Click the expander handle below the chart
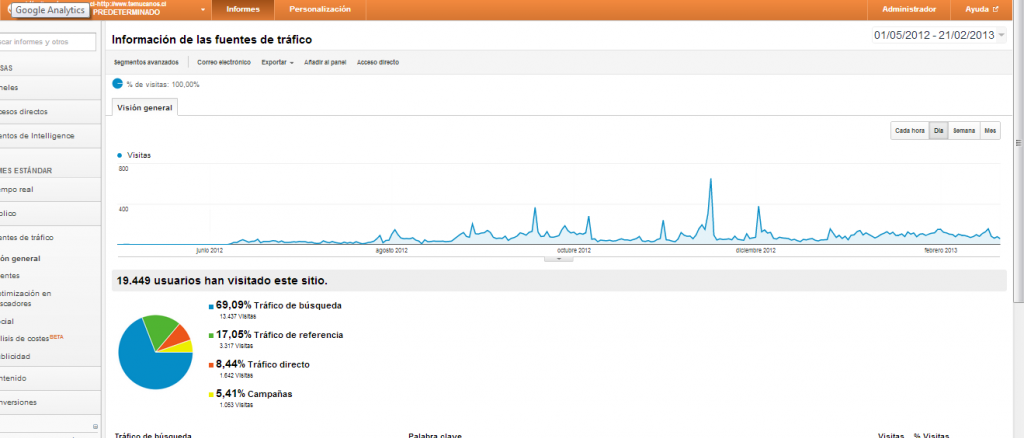Screen dimensions: 1024x438 558,259
